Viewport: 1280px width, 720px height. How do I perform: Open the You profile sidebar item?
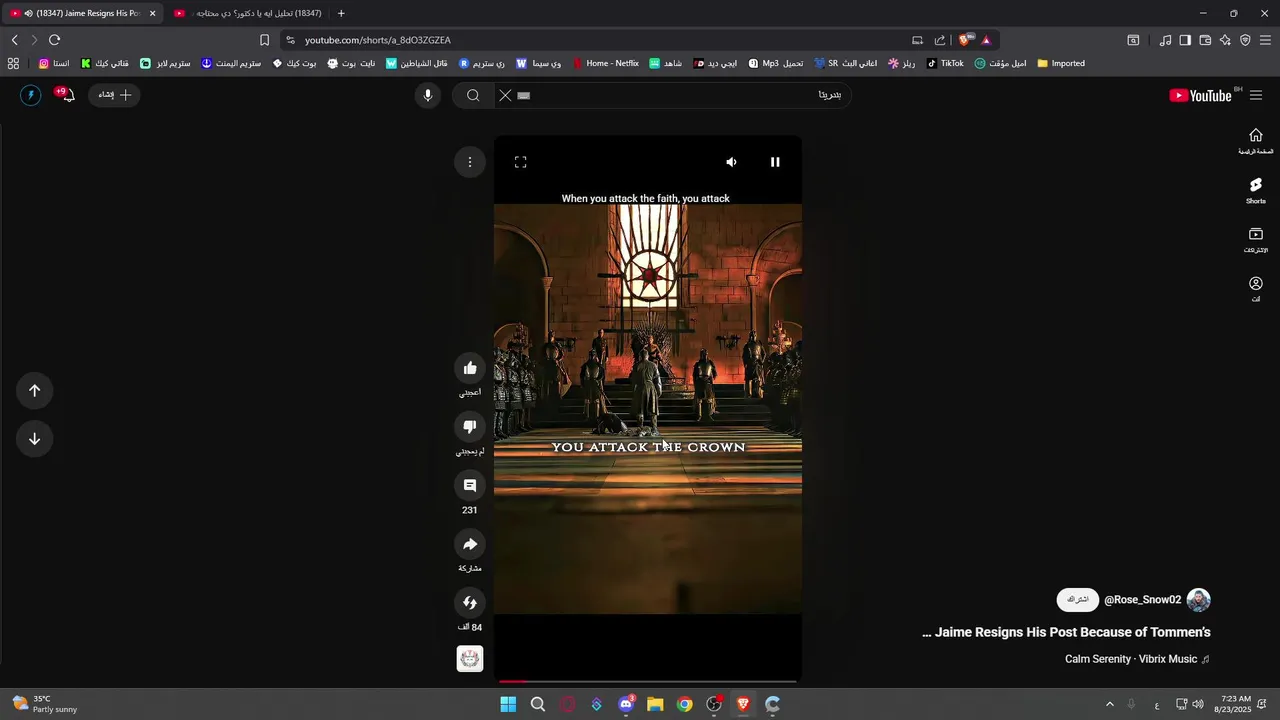tap(1256, 289)
